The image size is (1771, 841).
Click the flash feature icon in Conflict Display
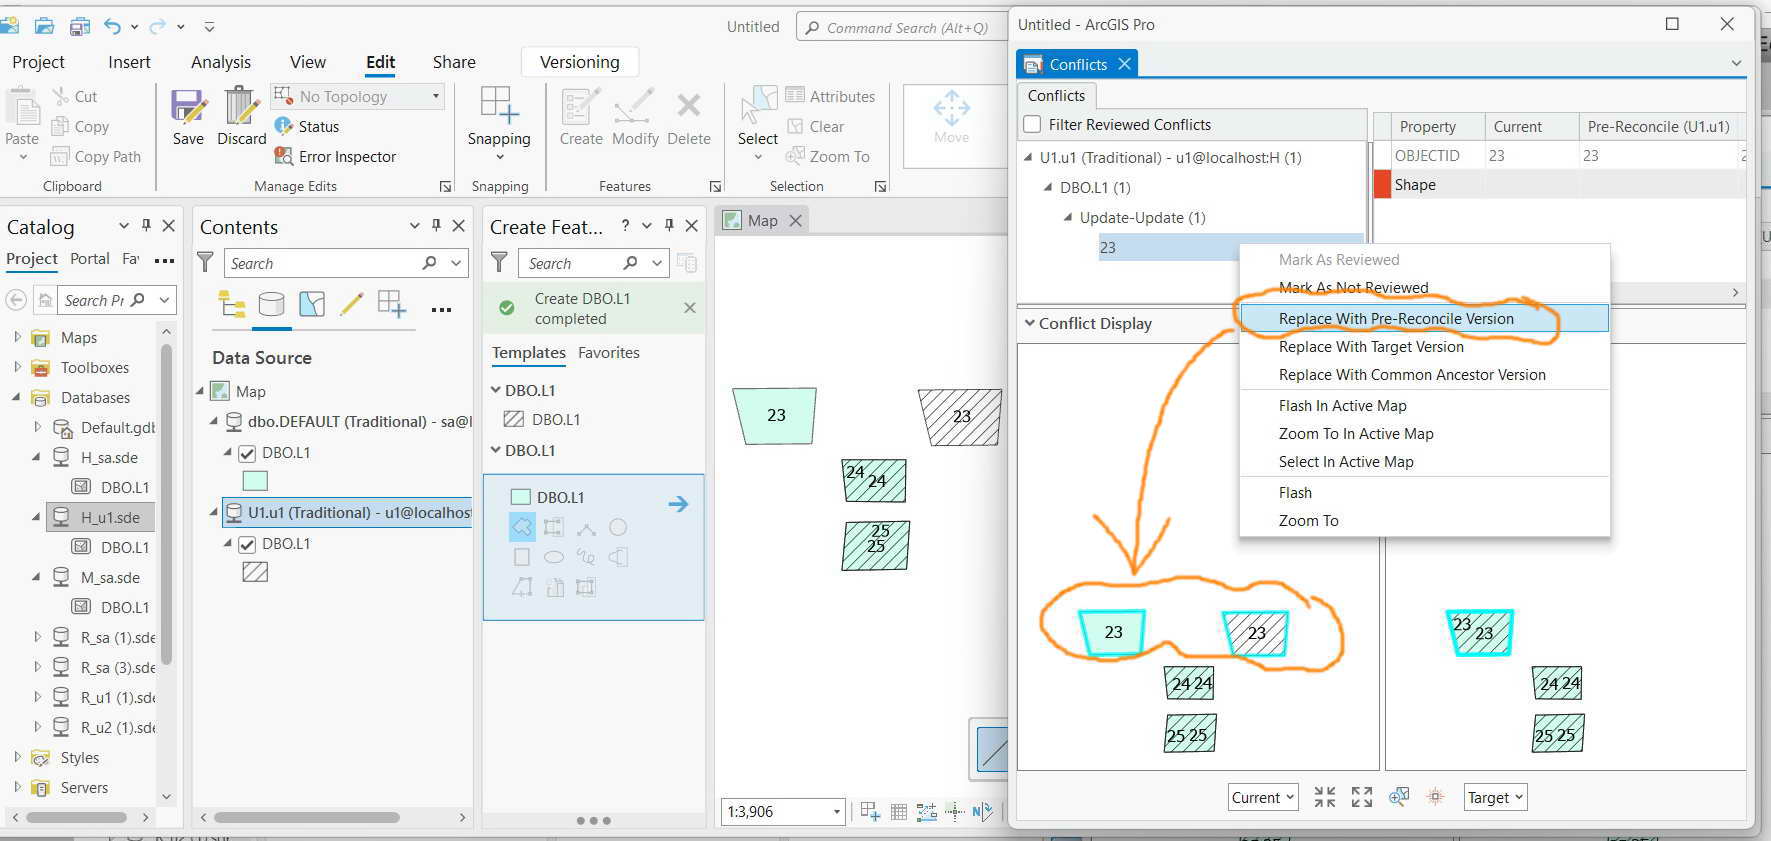pyautogui.click(x=1435, y=797)
